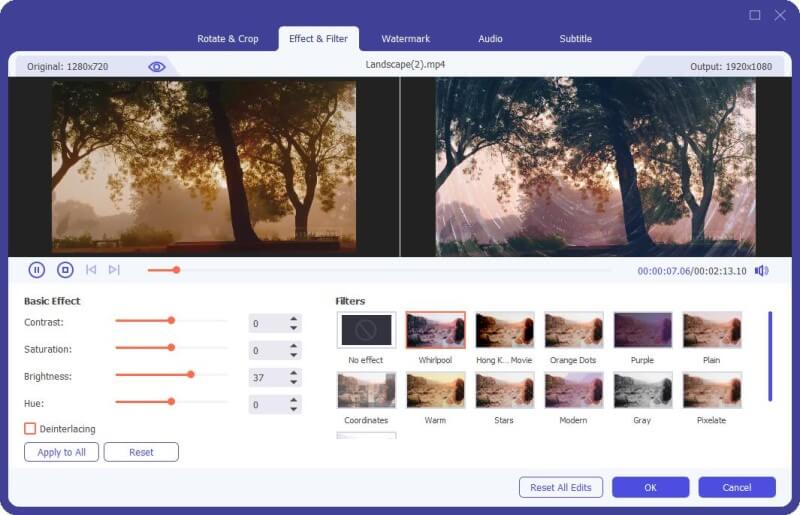
Task: Open the Watermark tab
Action: pos(406,39)
